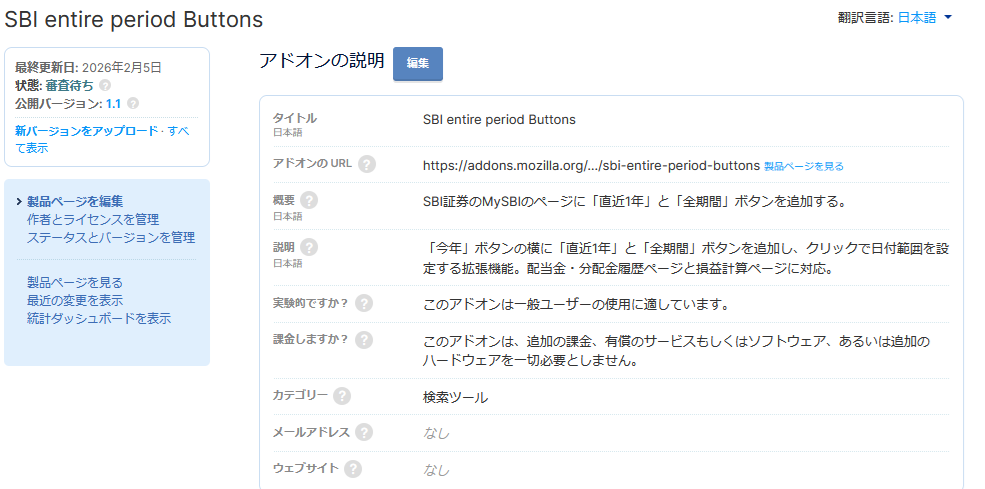985x489 pixels.
Task: Click help icon next to version 1.1
Action: tap(133, 103)
